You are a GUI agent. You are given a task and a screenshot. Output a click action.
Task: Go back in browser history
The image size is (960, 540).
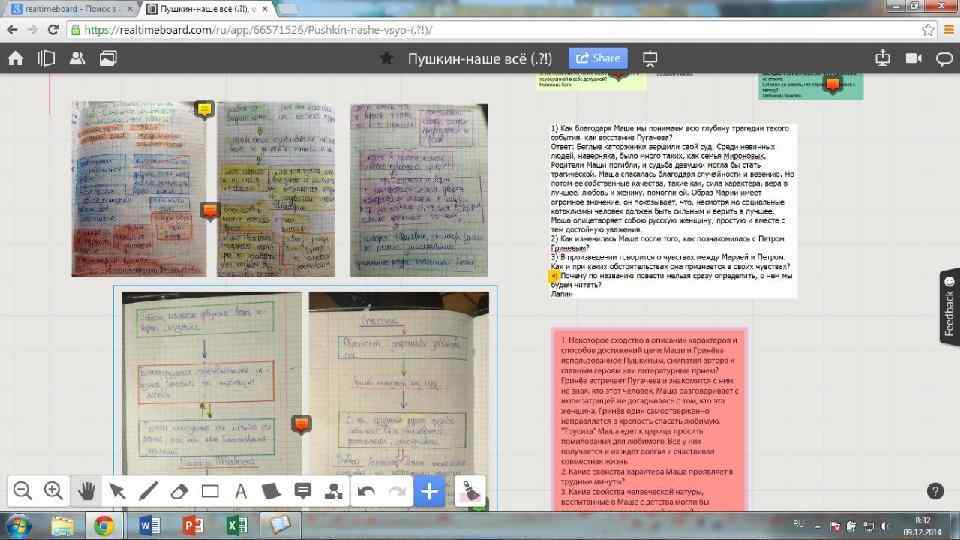(12, 30)
